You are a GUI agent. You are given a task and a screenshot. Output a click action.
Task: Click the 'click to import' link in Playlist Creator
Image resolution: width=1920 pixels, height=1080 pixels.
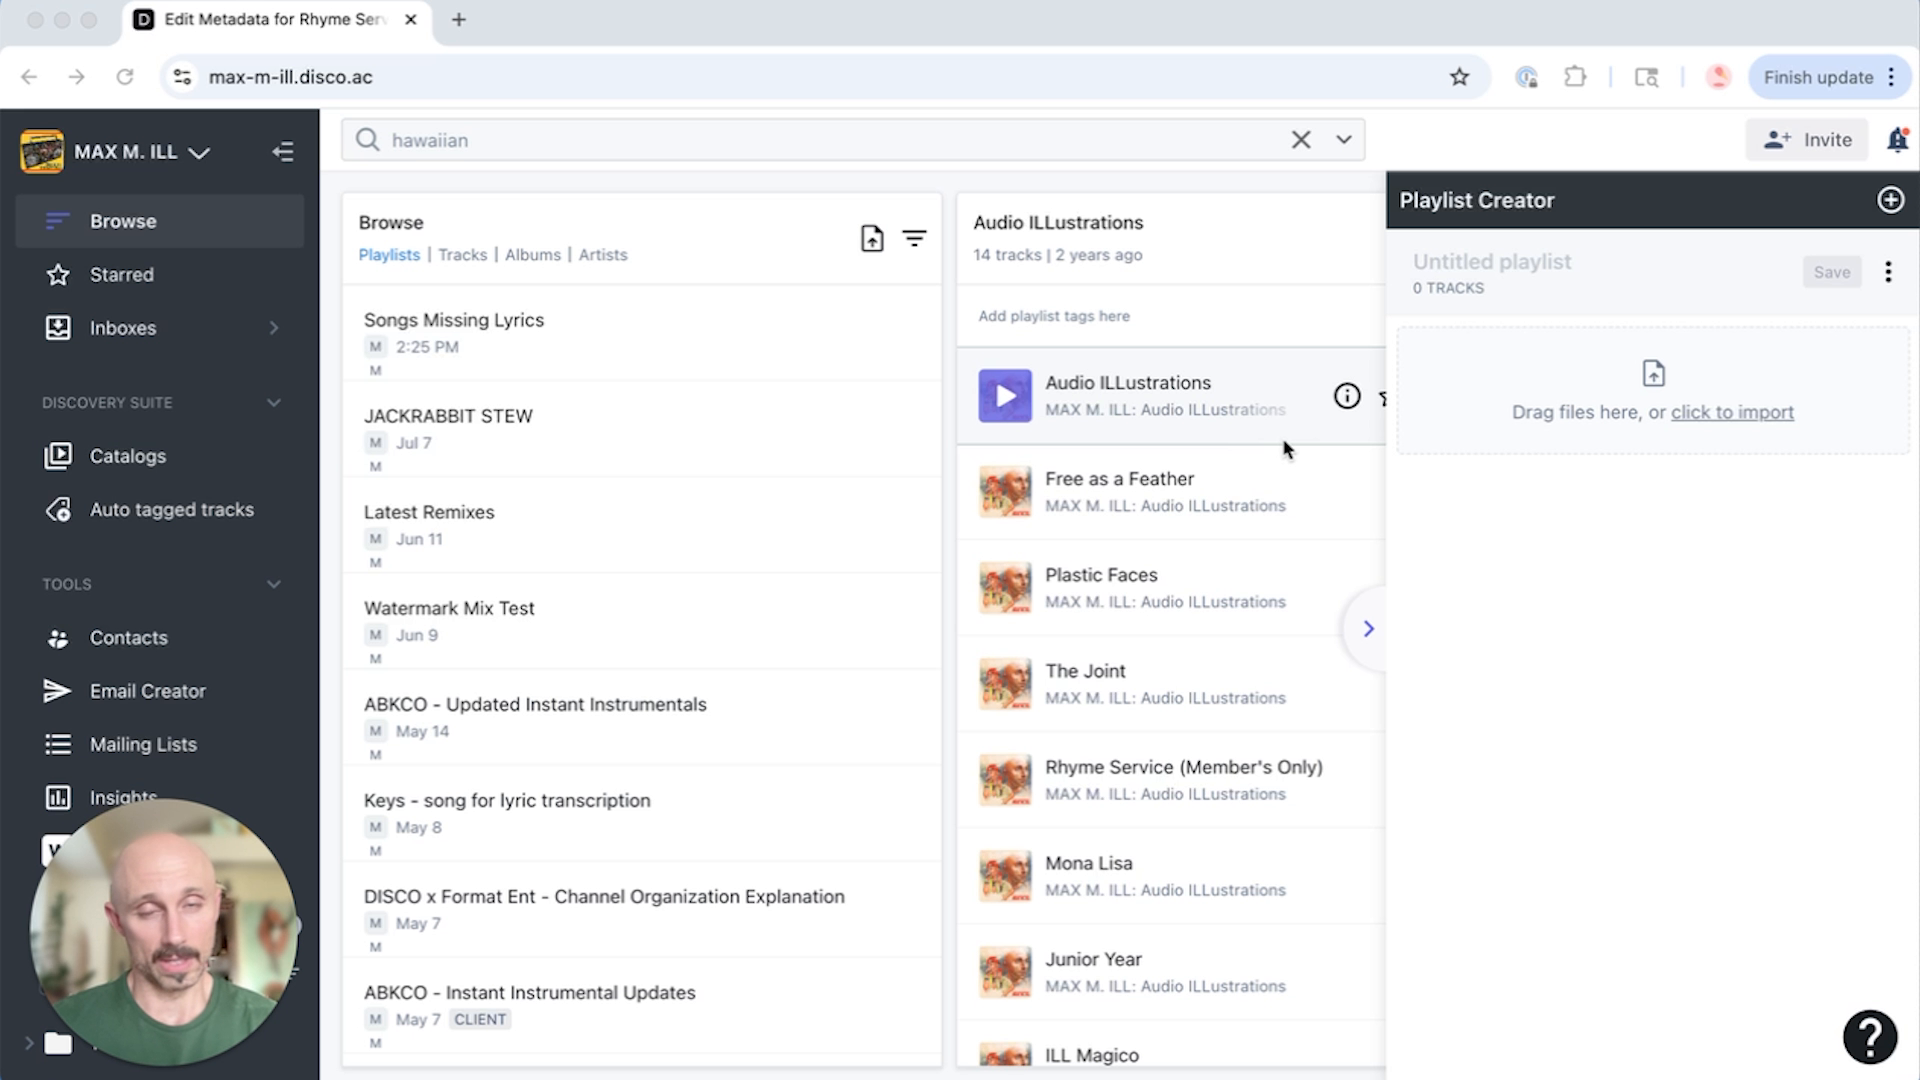pos(1732,412)
